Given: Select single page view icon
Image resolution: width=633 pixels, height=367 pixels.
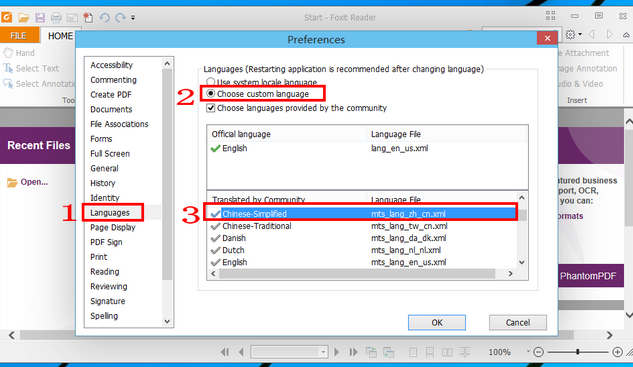Looking at the screenshot, I should pyautogui.click(x=413, y=352).
